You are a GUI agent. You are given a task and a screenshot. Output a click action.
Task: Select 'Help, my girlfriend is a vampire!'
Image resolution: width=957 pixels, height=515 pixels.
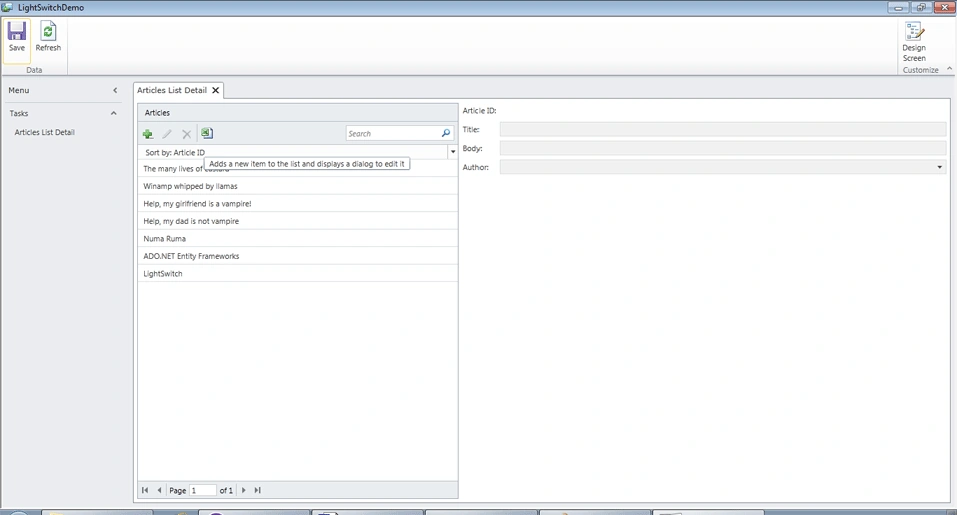[298, 204]
